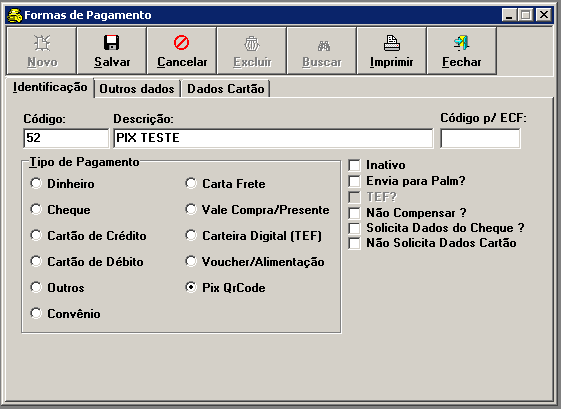The width and height of the screenshot is (561, 409).
Task: Click the Descrição field containing PIX TESTE
Action: pos(273,138)
